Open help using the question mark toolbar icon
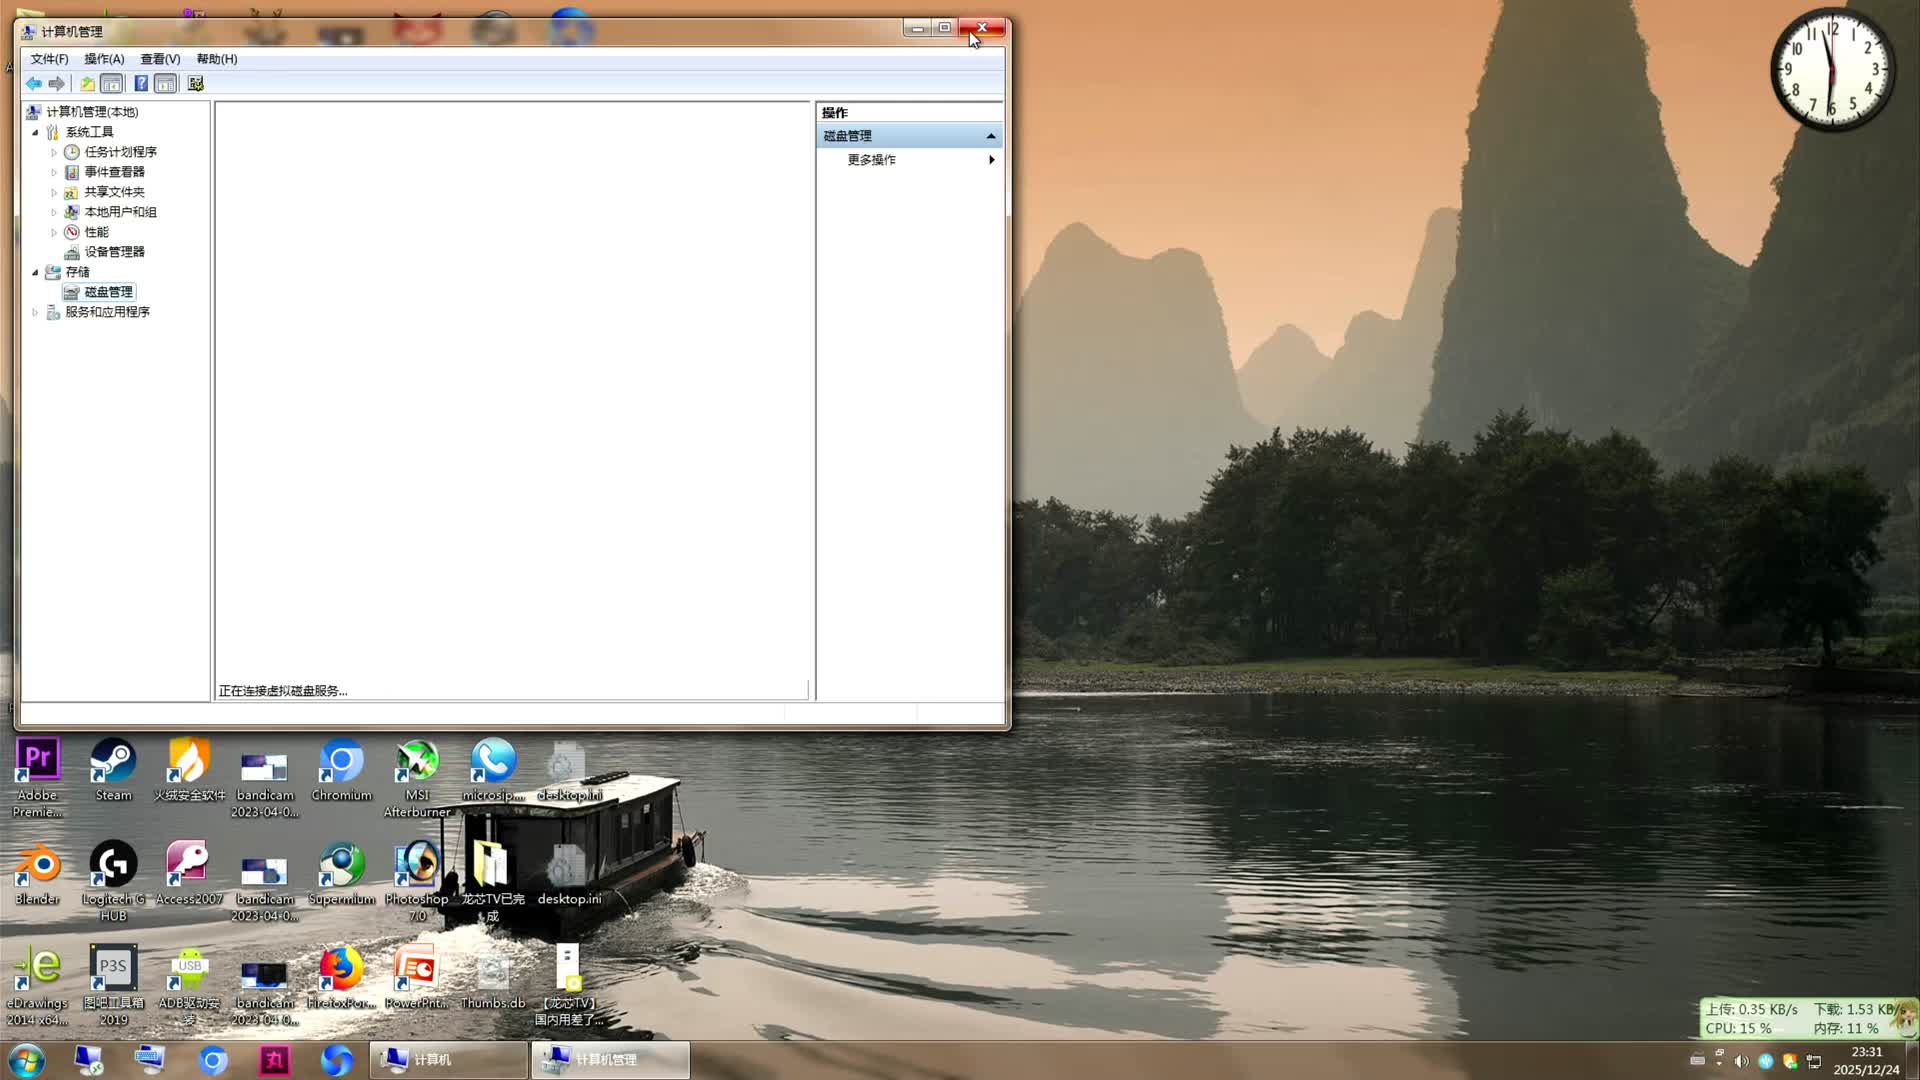1920x1080 pixels. (140, 84)
